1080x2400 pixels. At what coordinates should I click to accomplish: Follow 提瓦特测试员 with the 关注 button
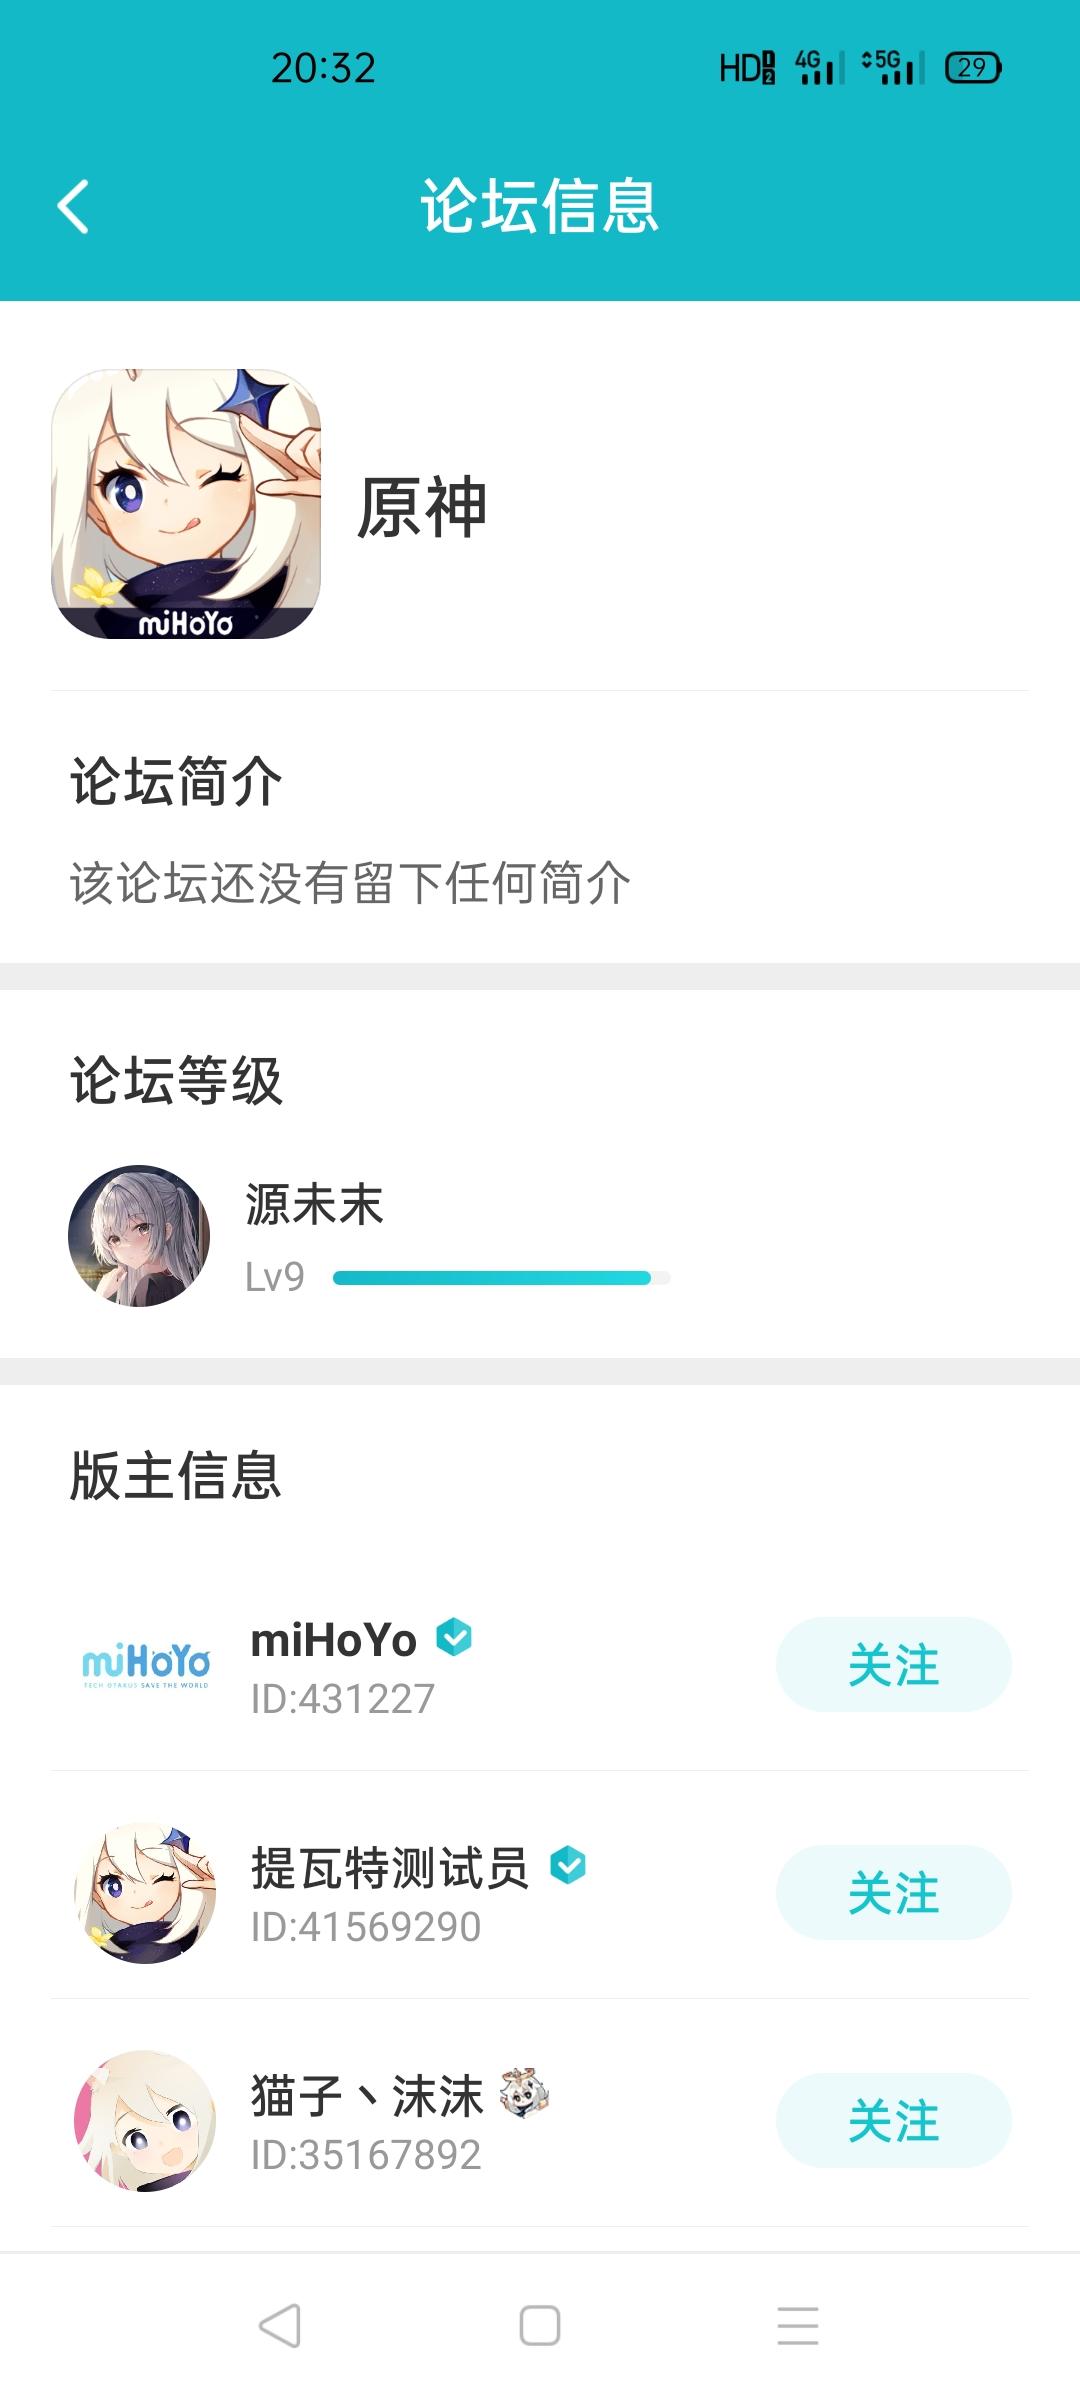(x=894, y=1892)
